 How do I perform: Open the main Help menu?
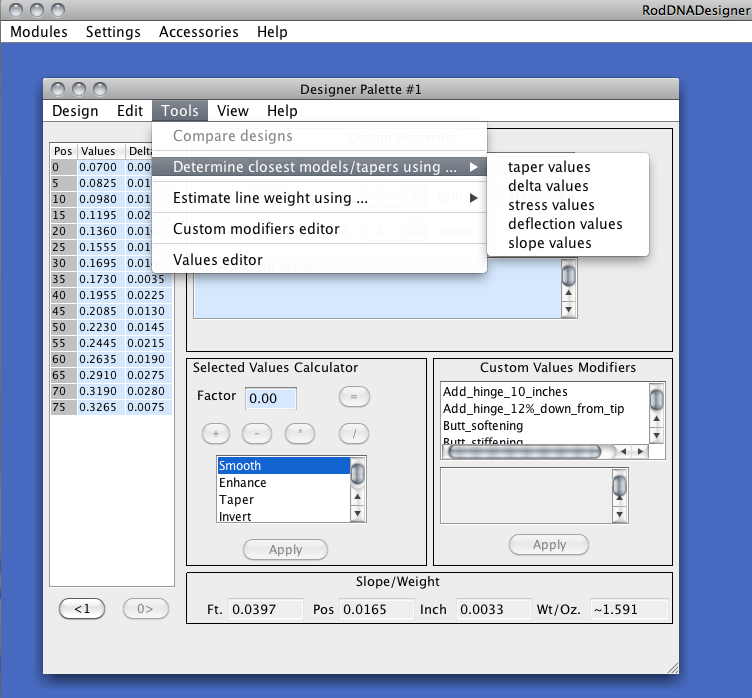click(272, 32)
